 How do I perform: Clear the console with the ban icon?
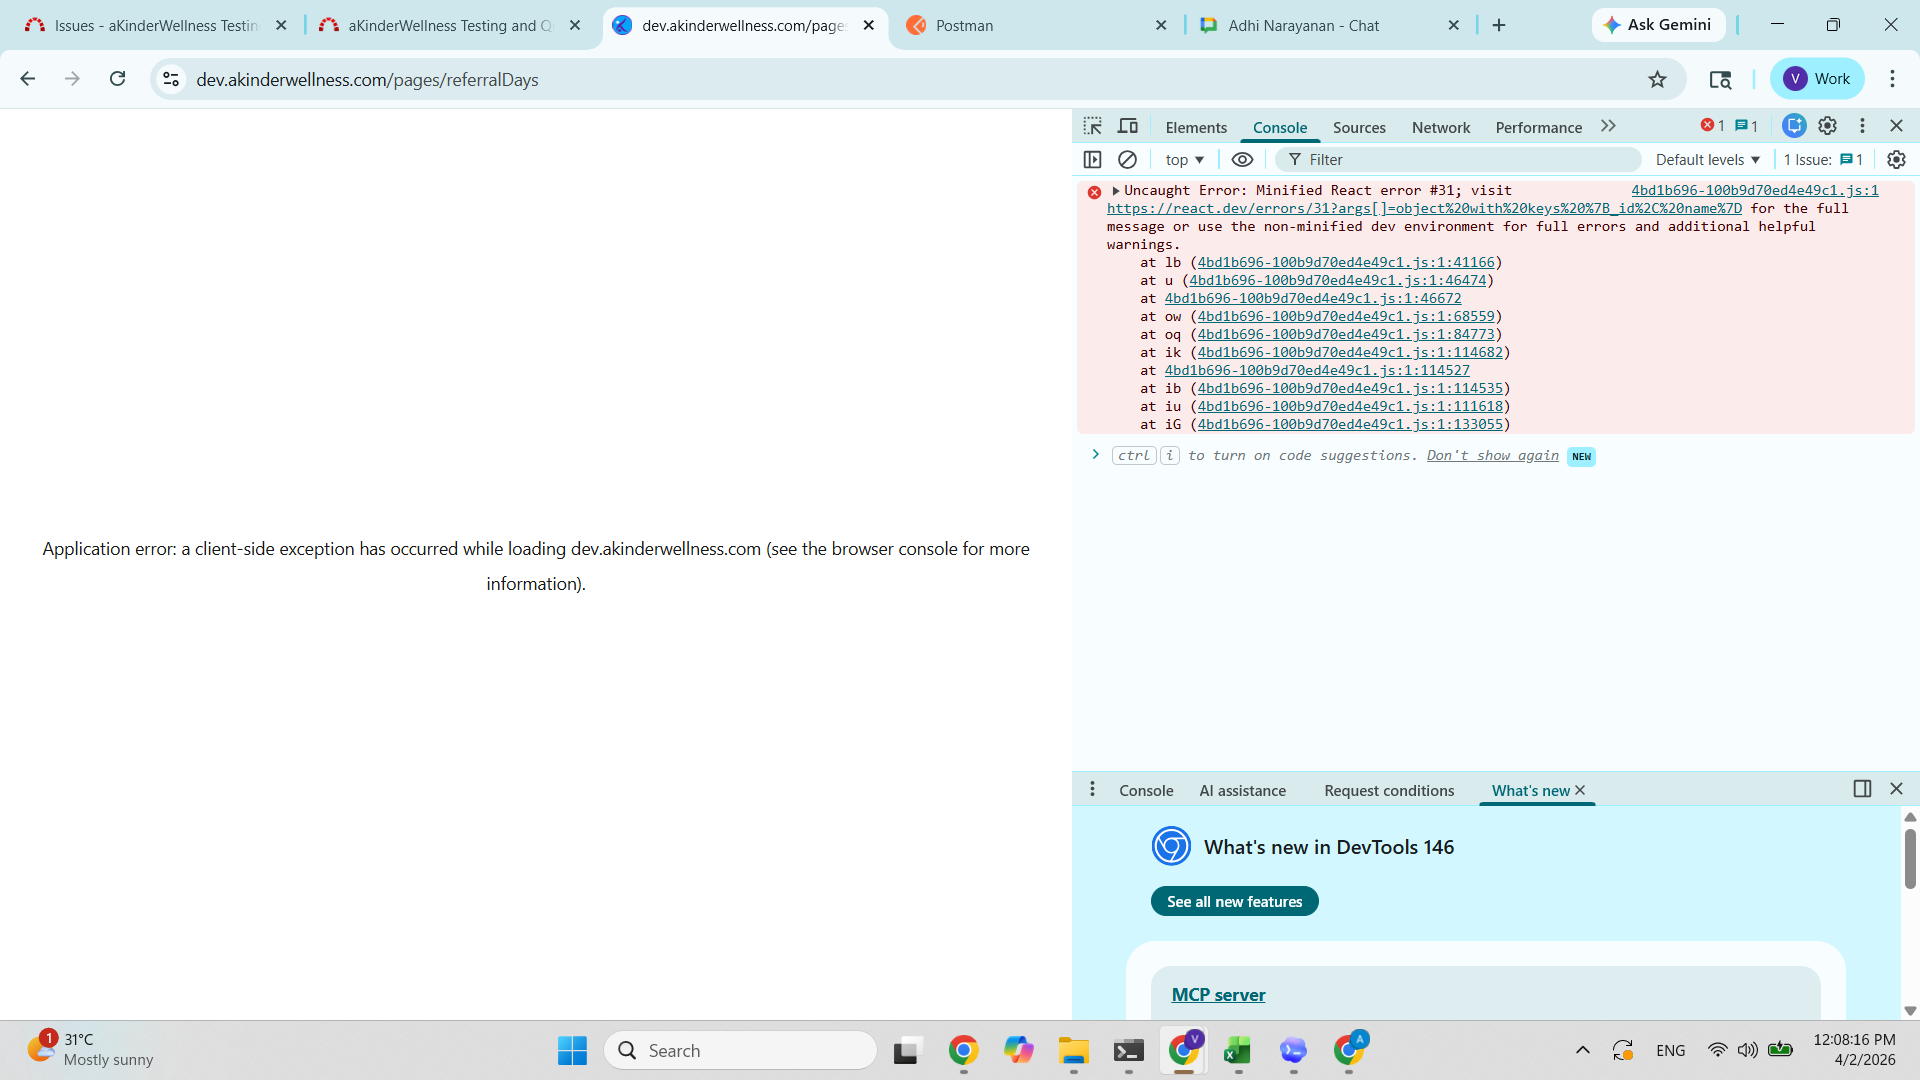tap(1127, 160)
